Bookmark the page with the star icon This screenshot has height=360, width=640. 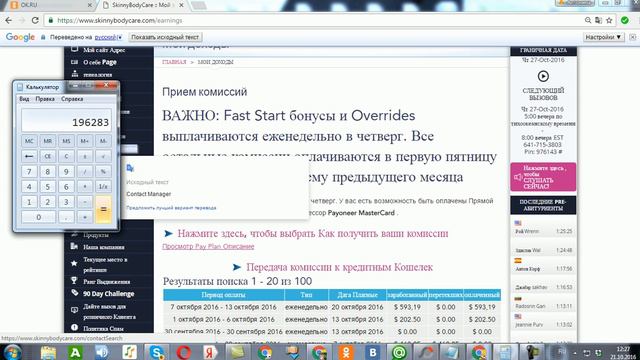click(609, 20)
